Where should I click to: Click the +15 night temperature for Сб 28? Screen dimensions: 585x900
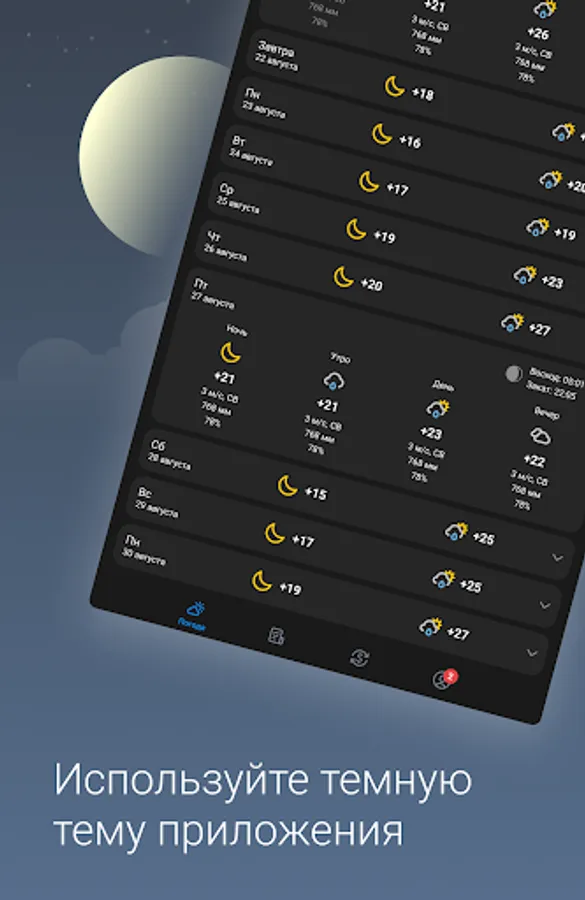tap(316, 493)
